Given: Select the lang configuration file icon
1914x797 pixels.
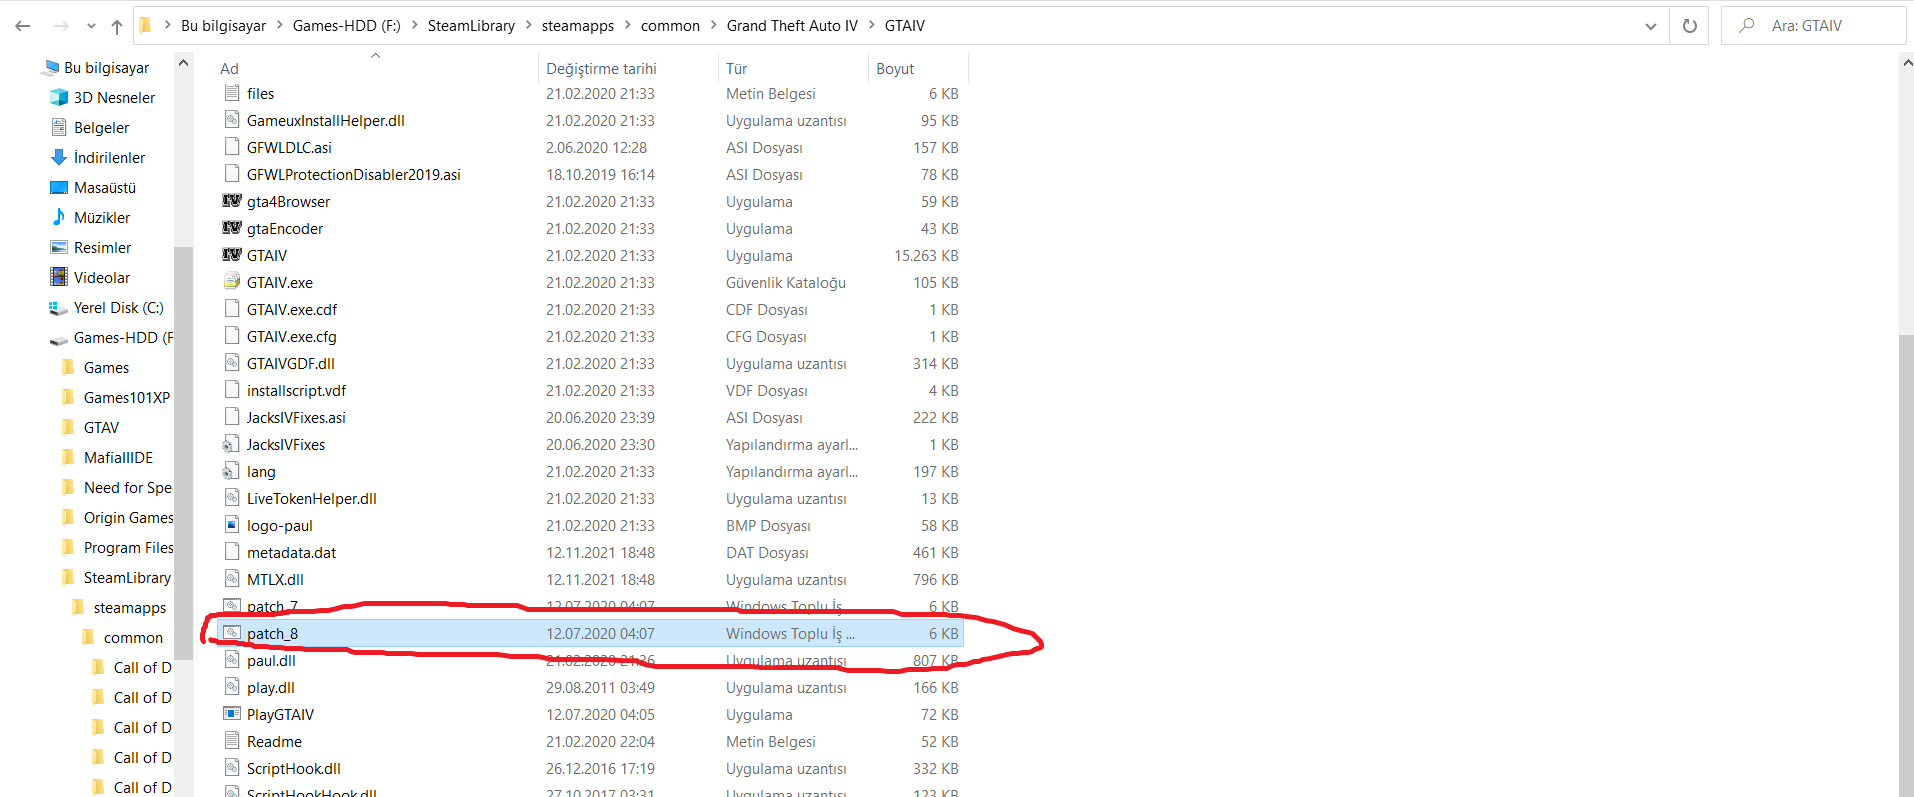Looking at the screenshot, I should coord(232,471).
